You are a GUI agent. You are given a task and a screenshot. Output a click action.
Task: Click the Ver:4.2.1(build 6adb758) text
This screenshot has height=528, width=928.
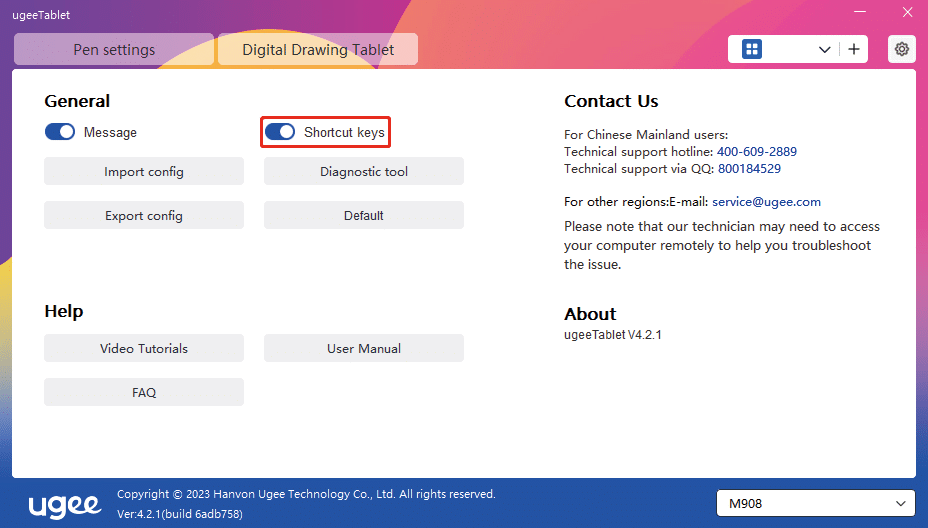180,514
